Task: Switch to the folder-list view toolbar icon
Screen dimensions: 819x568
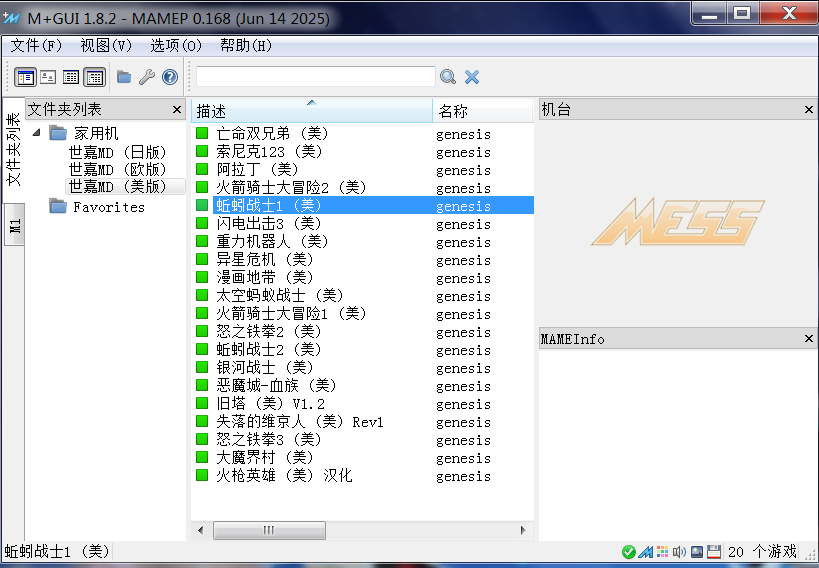Action: [25, 77]
